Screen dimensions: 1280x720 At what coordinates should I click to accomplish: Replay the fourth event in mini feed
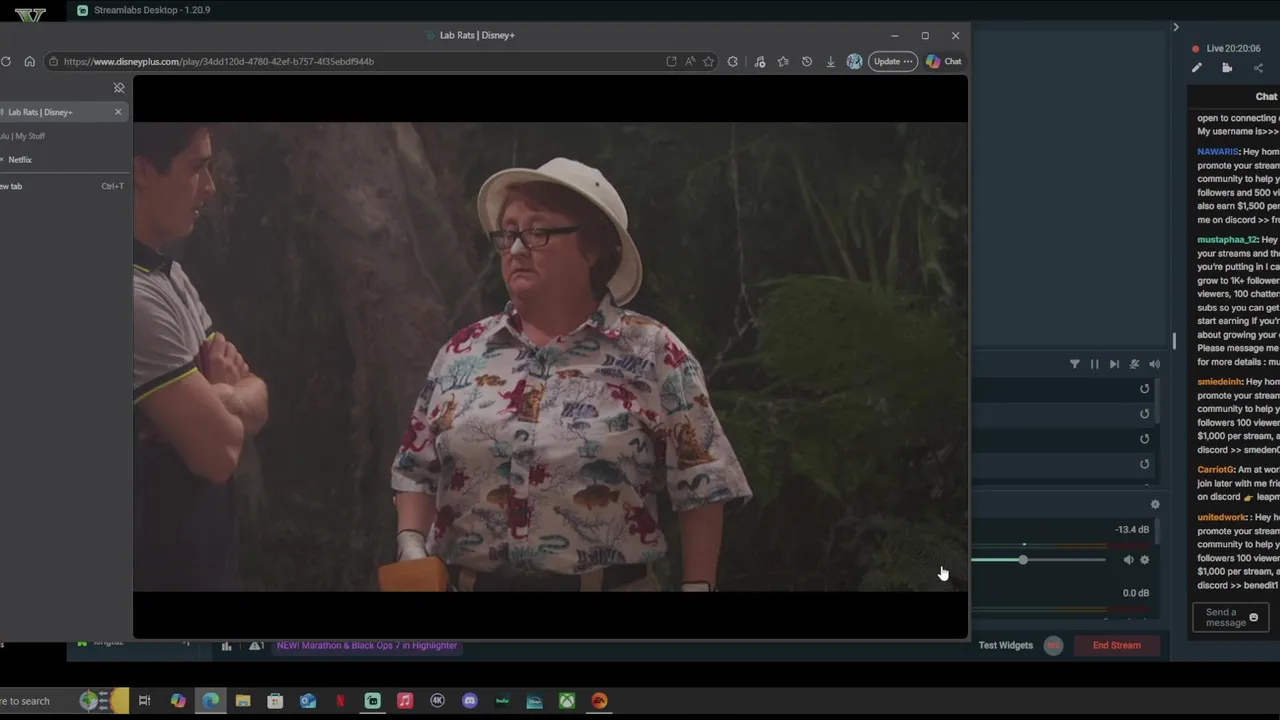(1145, 464)
